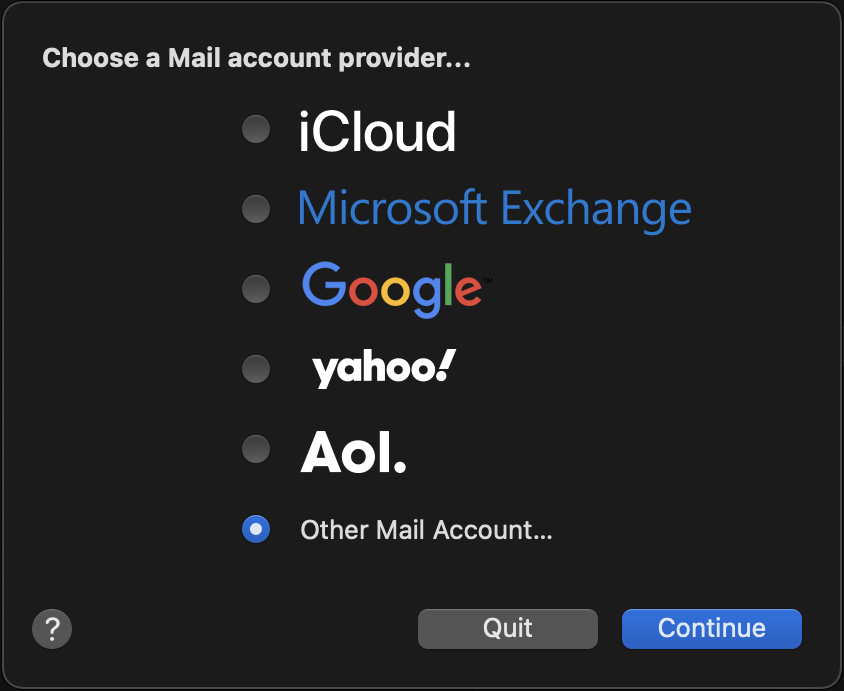Click the 'Choose a Mail account provider' heading
The image size is (844, 691).
[256, 58]
